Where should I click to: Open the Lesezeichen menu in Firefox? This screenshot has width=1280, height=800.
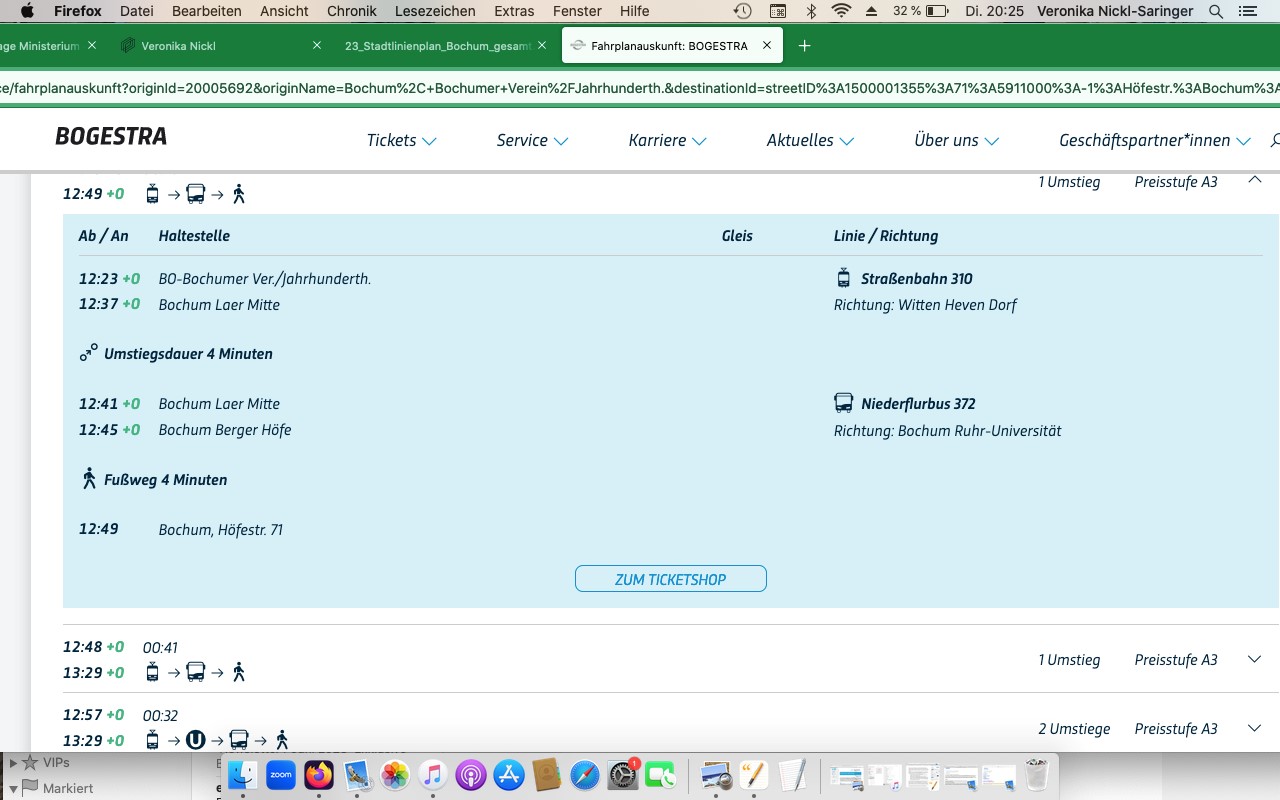pyautogui.click(x=434, y=11)
